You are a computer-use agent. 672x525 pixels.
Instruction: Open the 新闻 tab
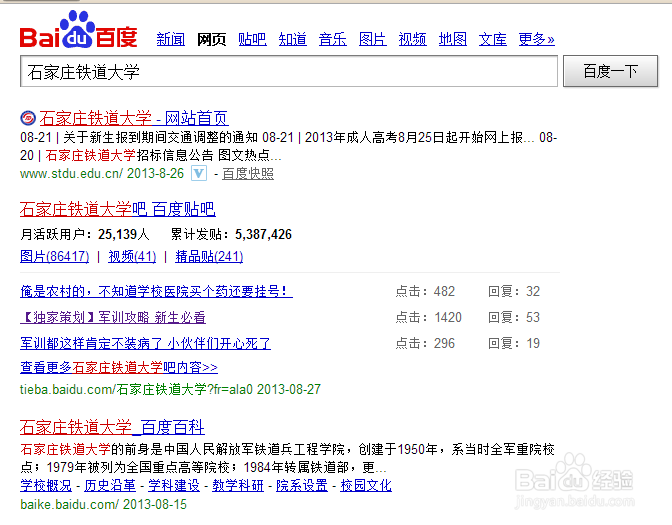coord(171,39)
